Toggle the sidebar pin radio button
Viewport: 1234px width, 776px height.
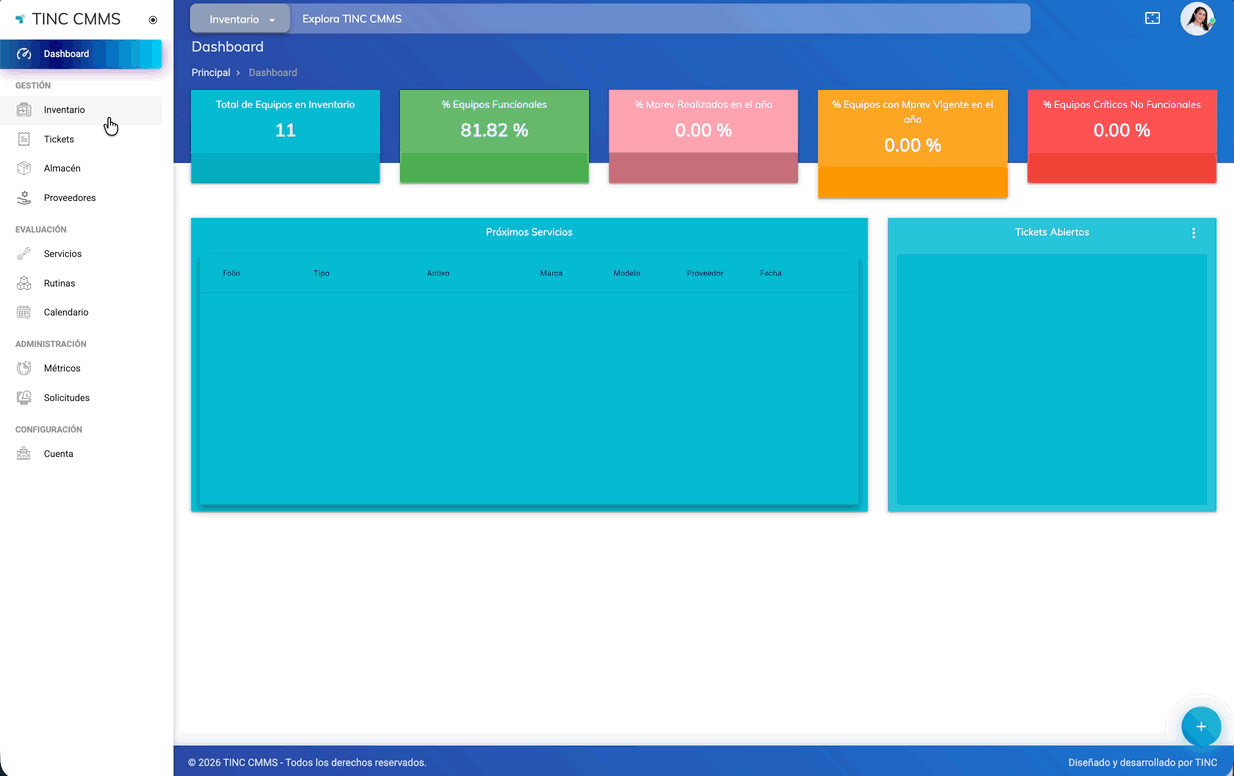(153, 20)
